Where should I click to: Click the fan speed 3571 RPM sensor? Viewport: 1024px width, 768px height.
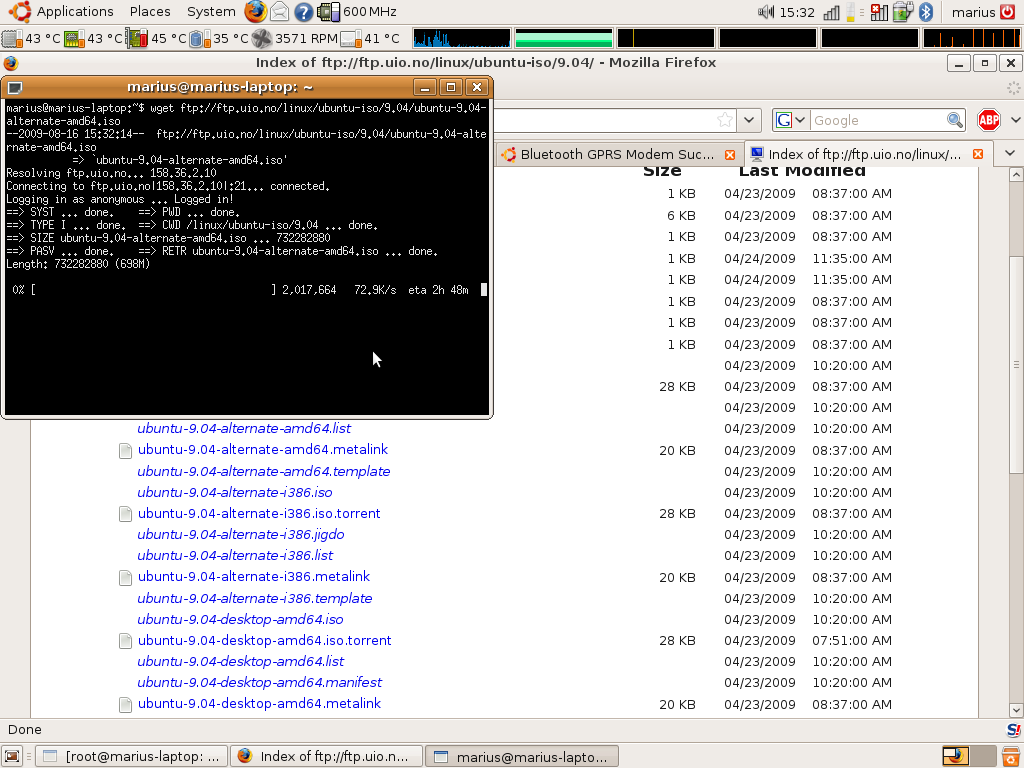point(295,39)
